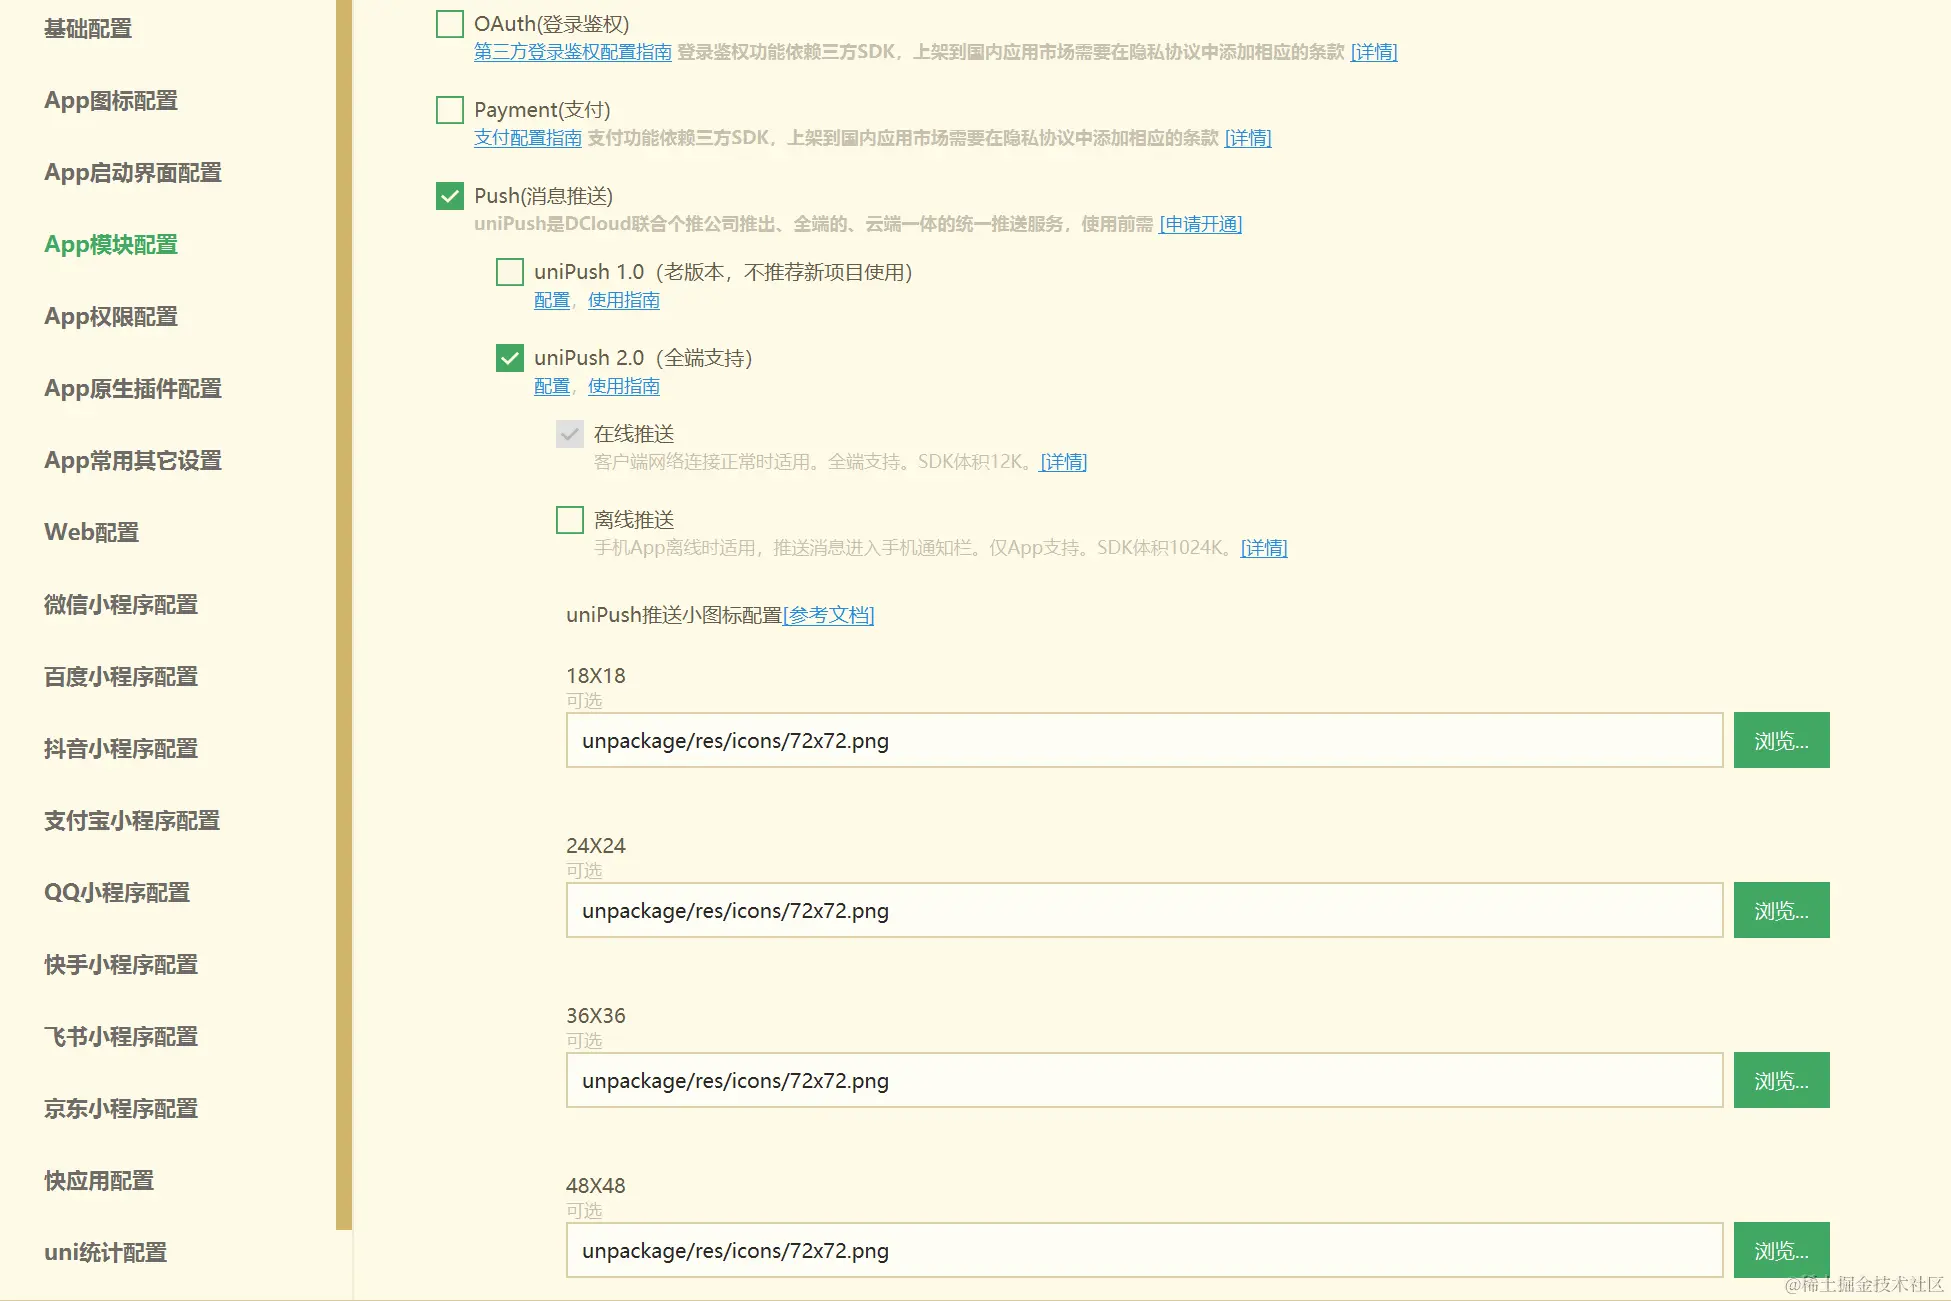Browse for the 48X48 push icon
1951x1301 pixels.
click(x=1781, y=1251)
